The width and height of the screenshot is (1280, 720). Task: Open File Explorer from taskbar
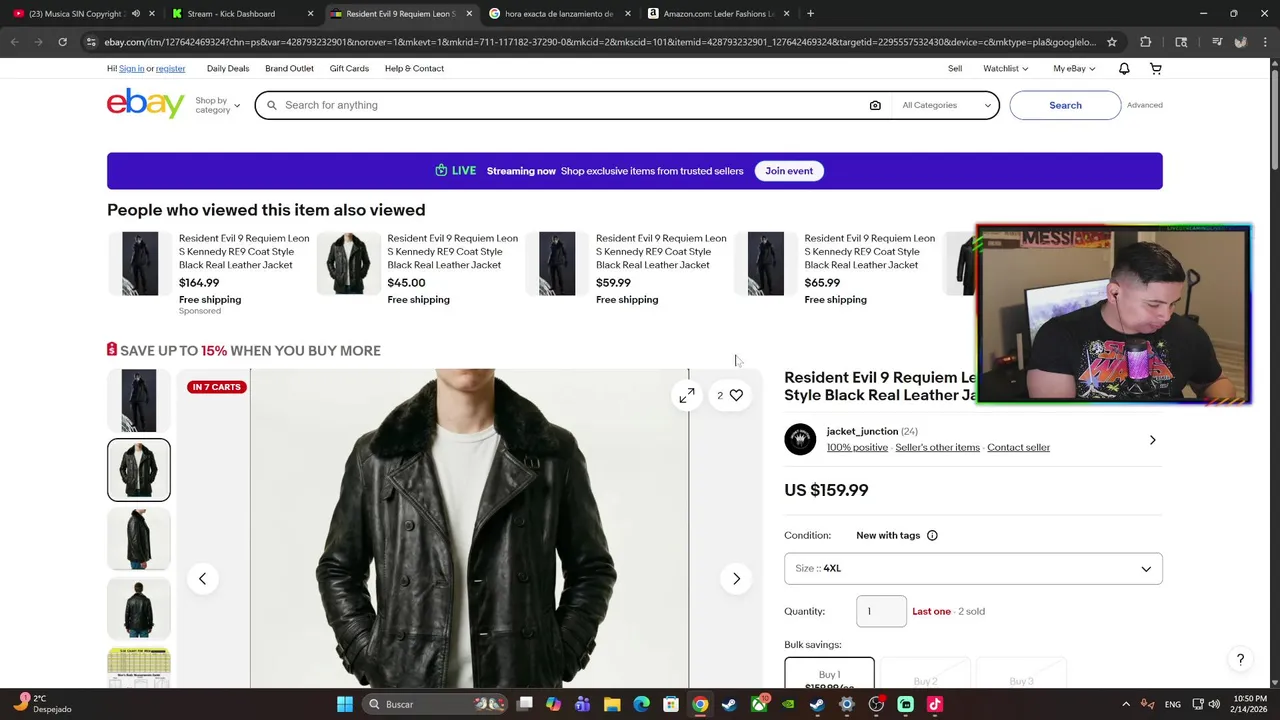612,704
